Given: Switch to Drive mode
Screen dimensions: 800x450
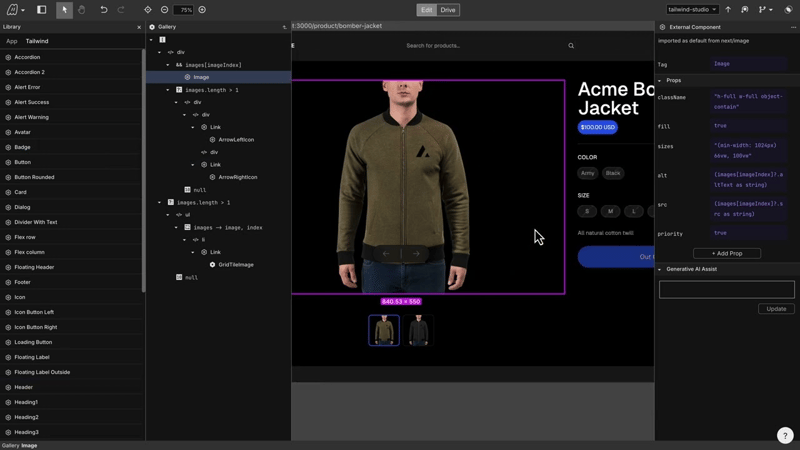Looking at the screenshot, I should point(448,10).
